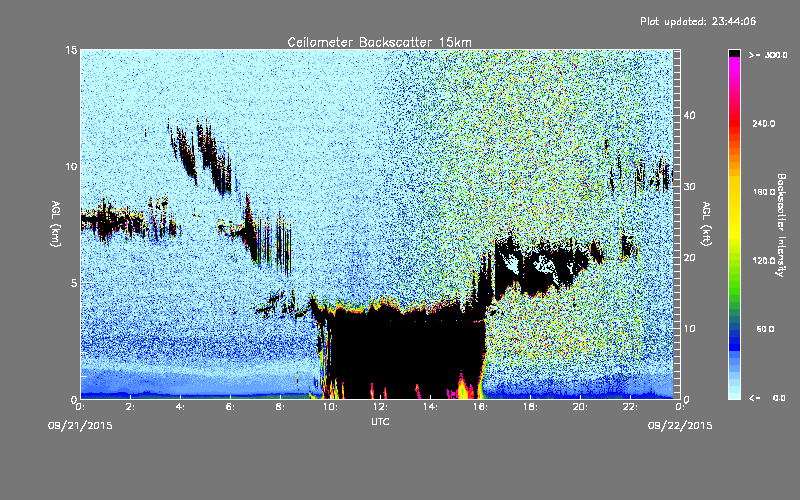The height and width of the screenshot is (500, 800).
Task: Click the "10" km tick on left axis
Action: pyautogui.click(x=71, y=167)
